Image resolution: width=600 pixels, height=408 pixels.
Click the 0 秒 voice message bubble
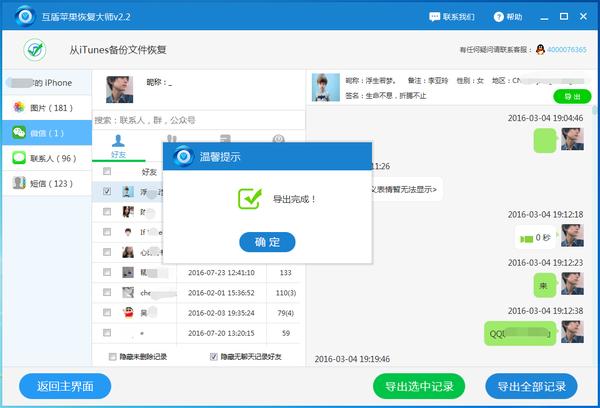pyautogui.click(x=536, y=238)
